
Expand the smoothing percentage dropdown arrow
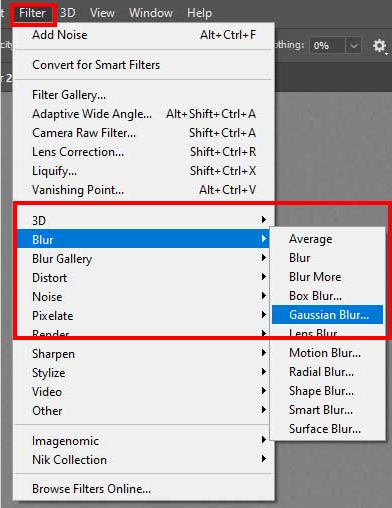(x=354, y=45)
